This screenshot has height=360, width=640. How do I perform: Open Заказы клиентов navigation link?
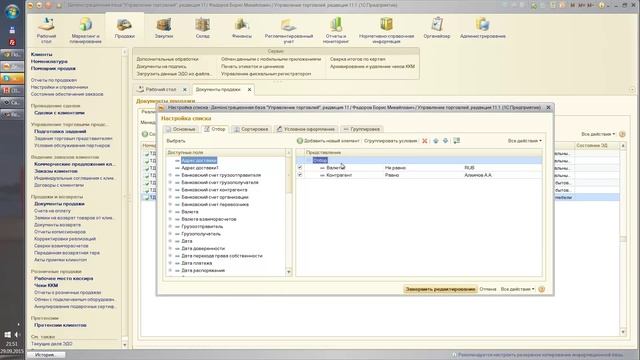pos(56,171)
